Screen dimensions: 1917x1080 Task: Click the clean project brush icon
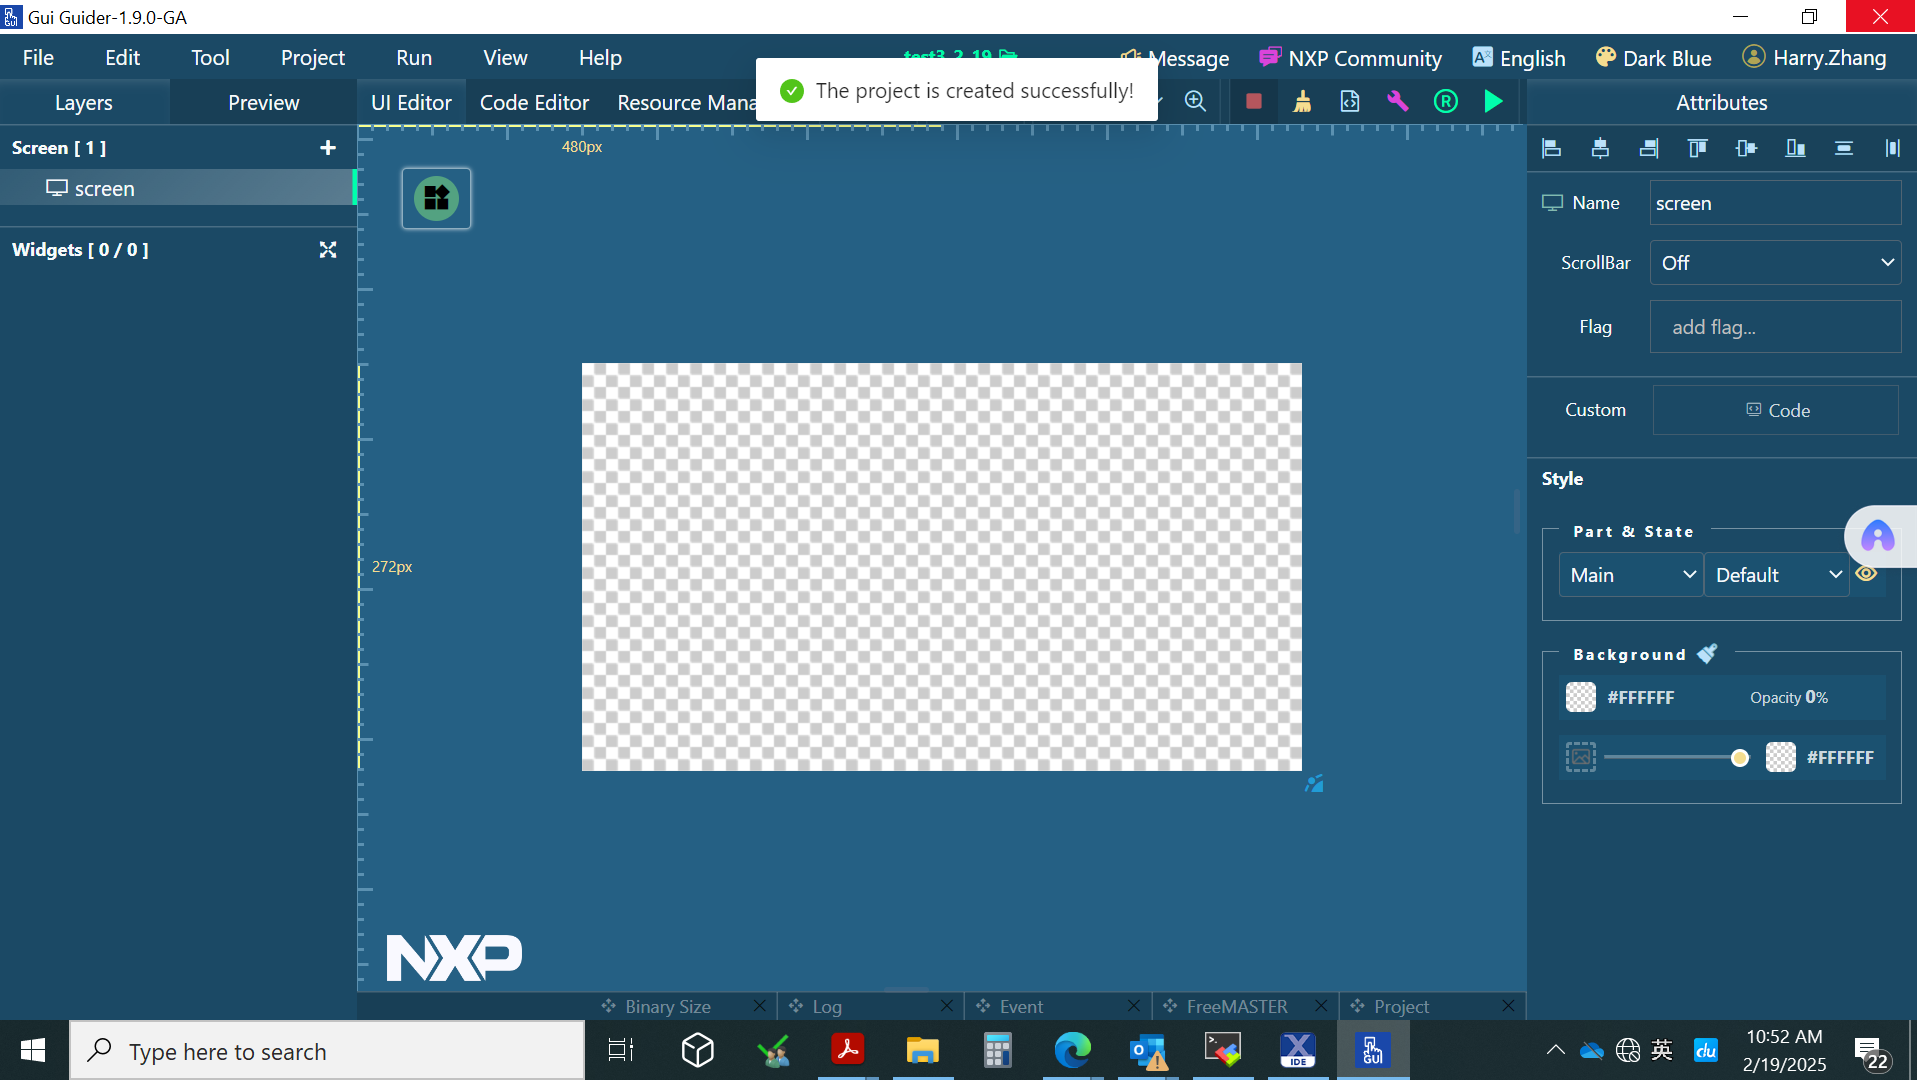(1302, 101)
